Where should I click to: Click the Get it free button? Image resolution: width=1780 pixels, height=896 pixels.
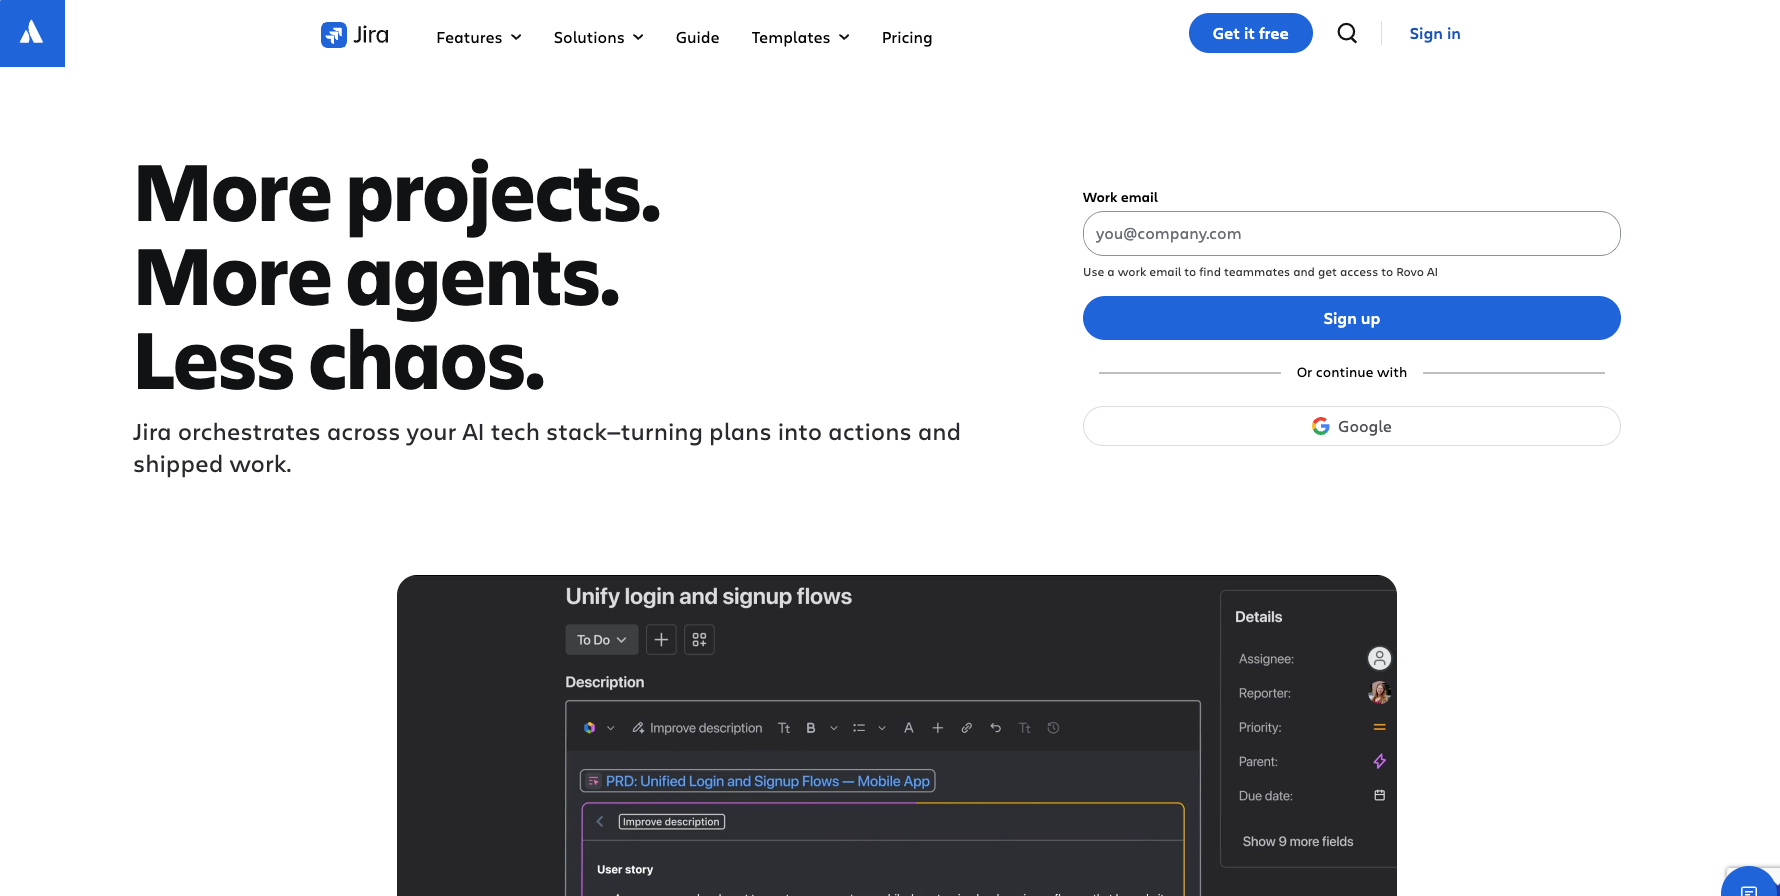pos(1251,33)
